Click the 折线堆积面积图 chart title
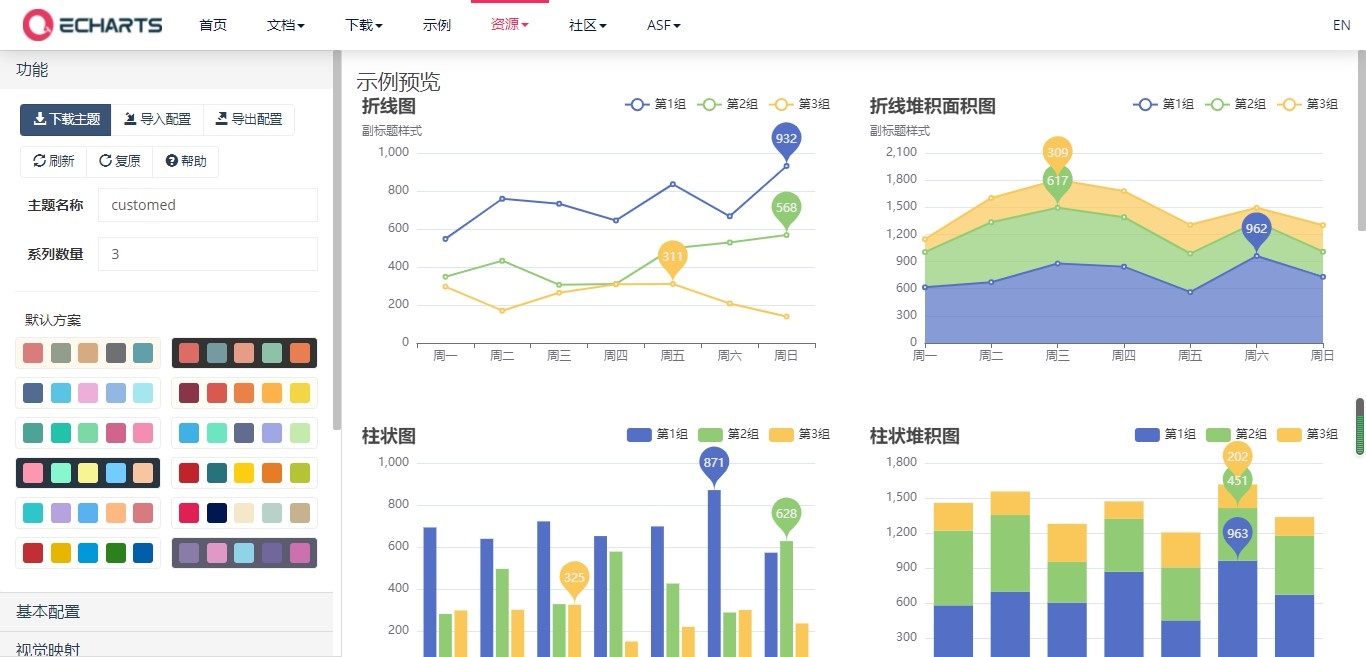 click(x=933, y=106)
